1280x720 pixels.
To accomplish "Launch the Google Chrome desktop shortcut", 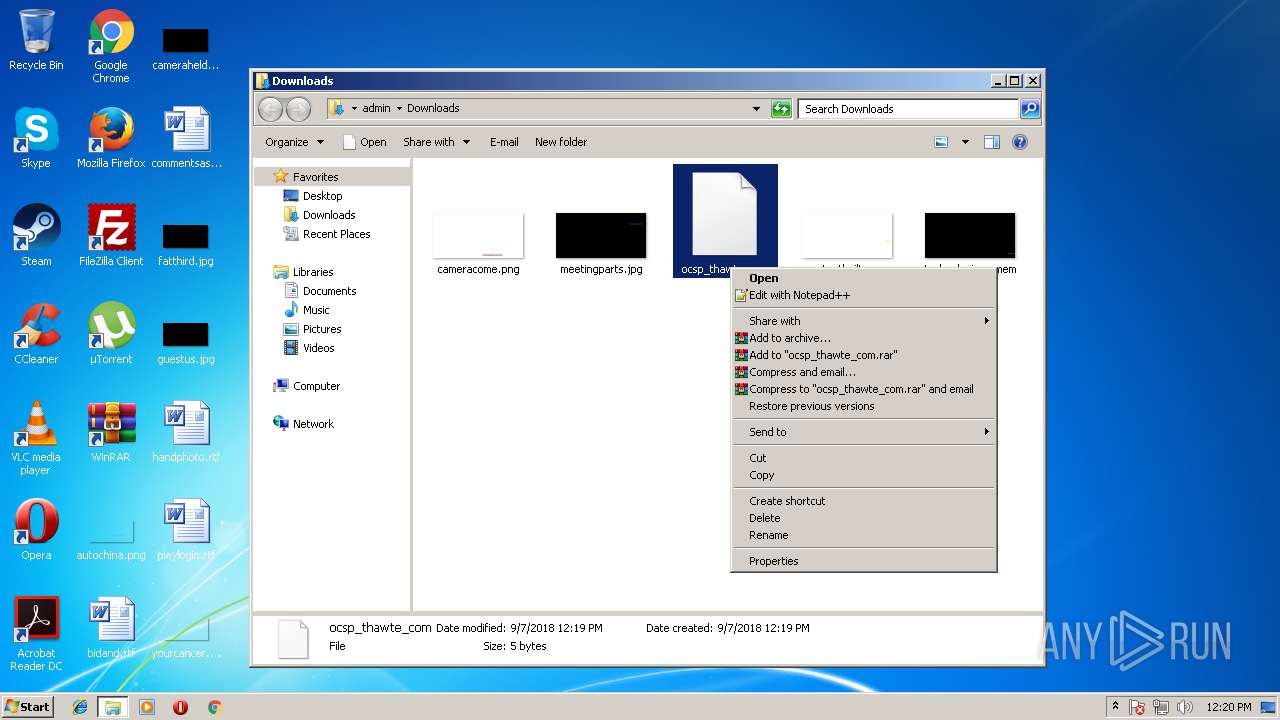I will pos(111,46).
